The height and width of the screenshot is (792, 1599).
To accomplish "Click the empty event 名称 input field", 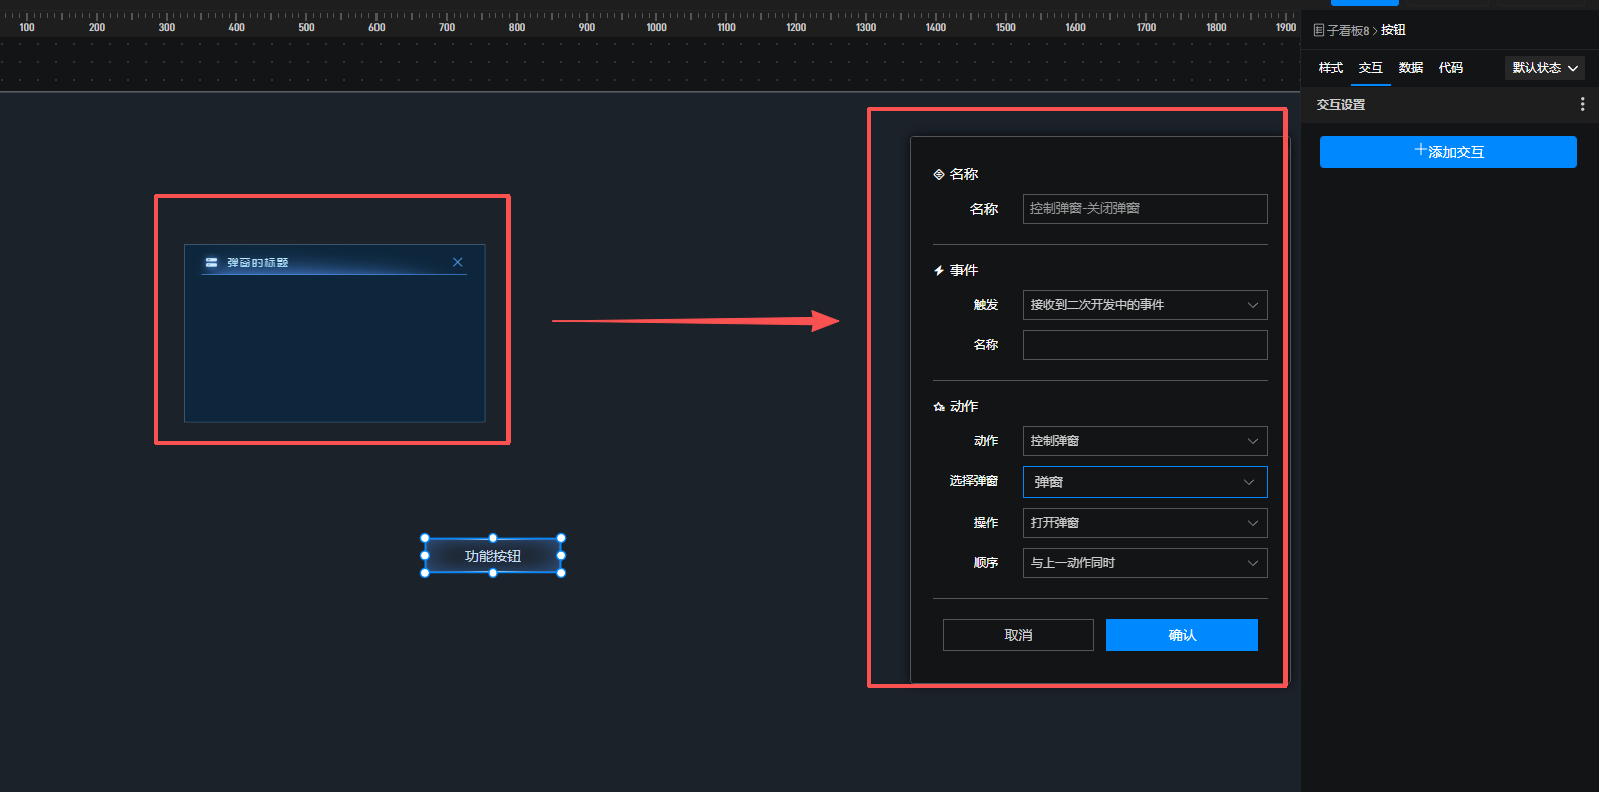I will 1144,345.
